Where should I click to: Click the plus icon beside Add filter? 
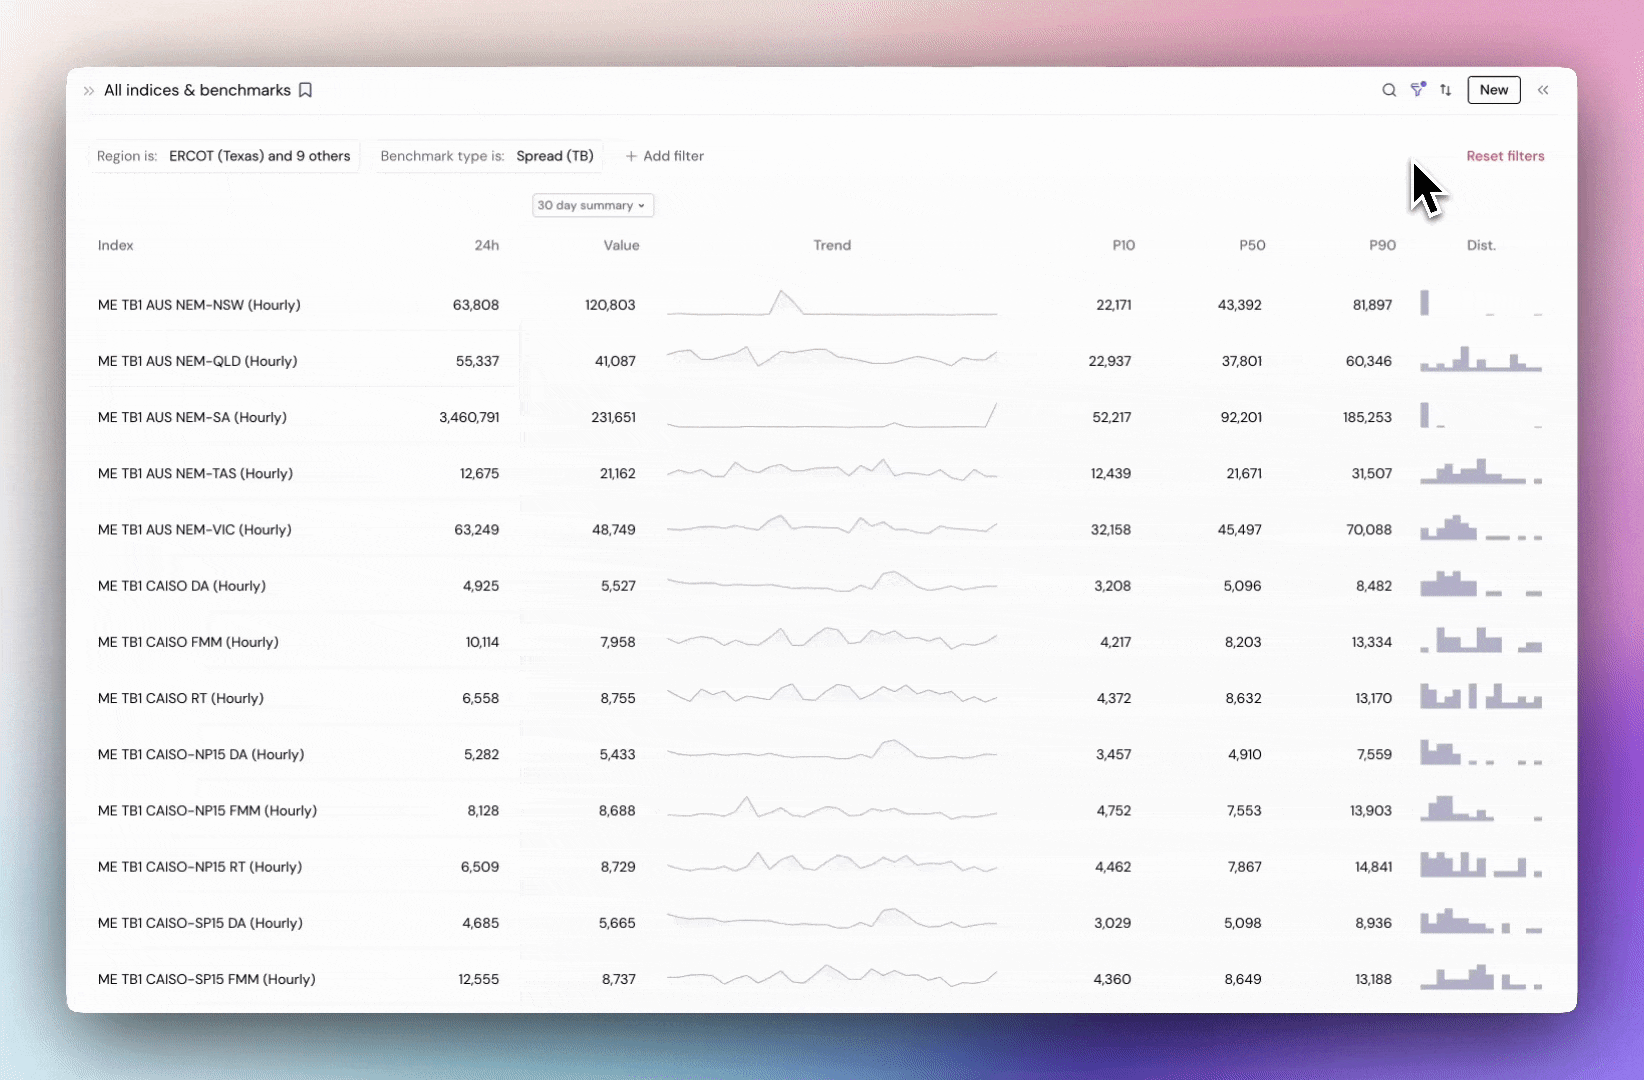click(631, 156)
